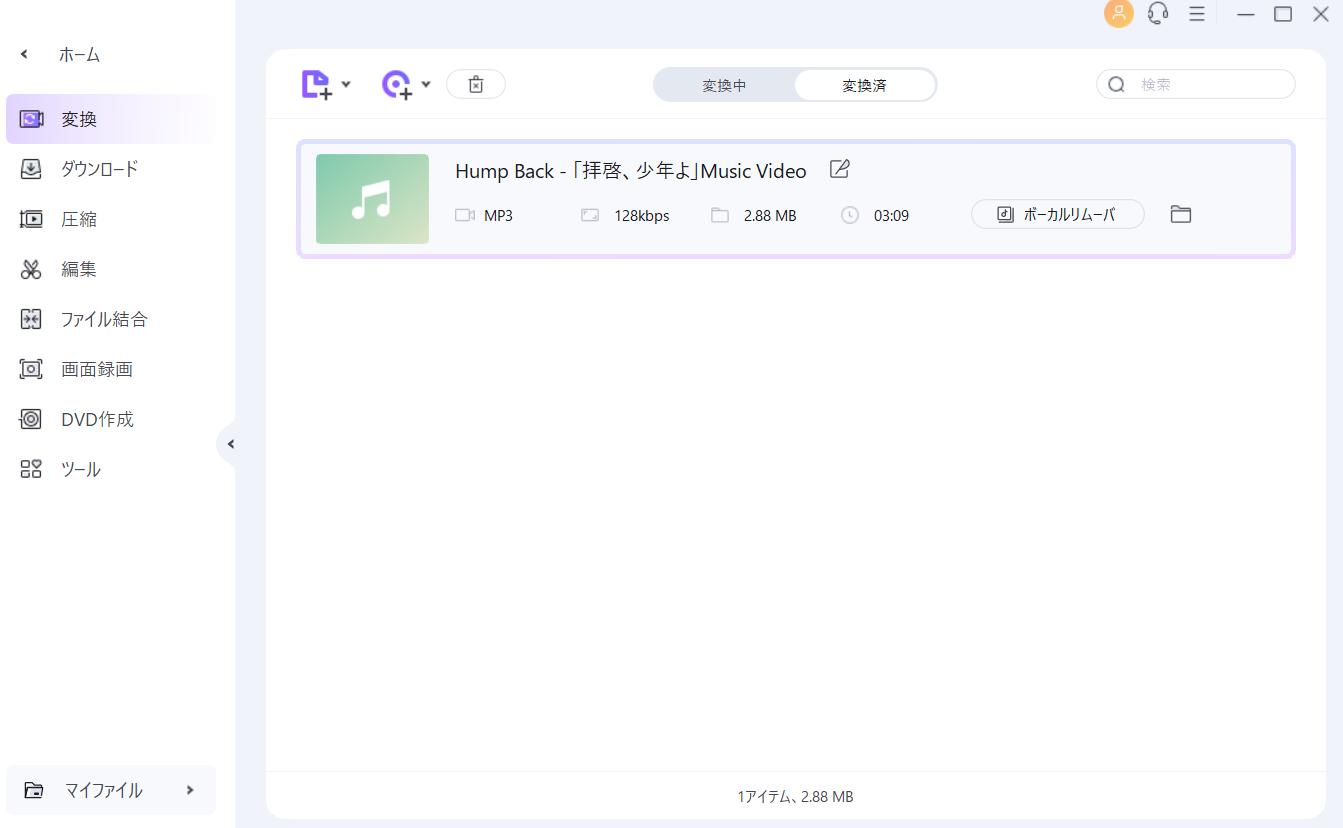Click the 03:09 duration value
The width and height of the screenshot is (1343, 828).
pyautogui.click(x=891, y=215)
